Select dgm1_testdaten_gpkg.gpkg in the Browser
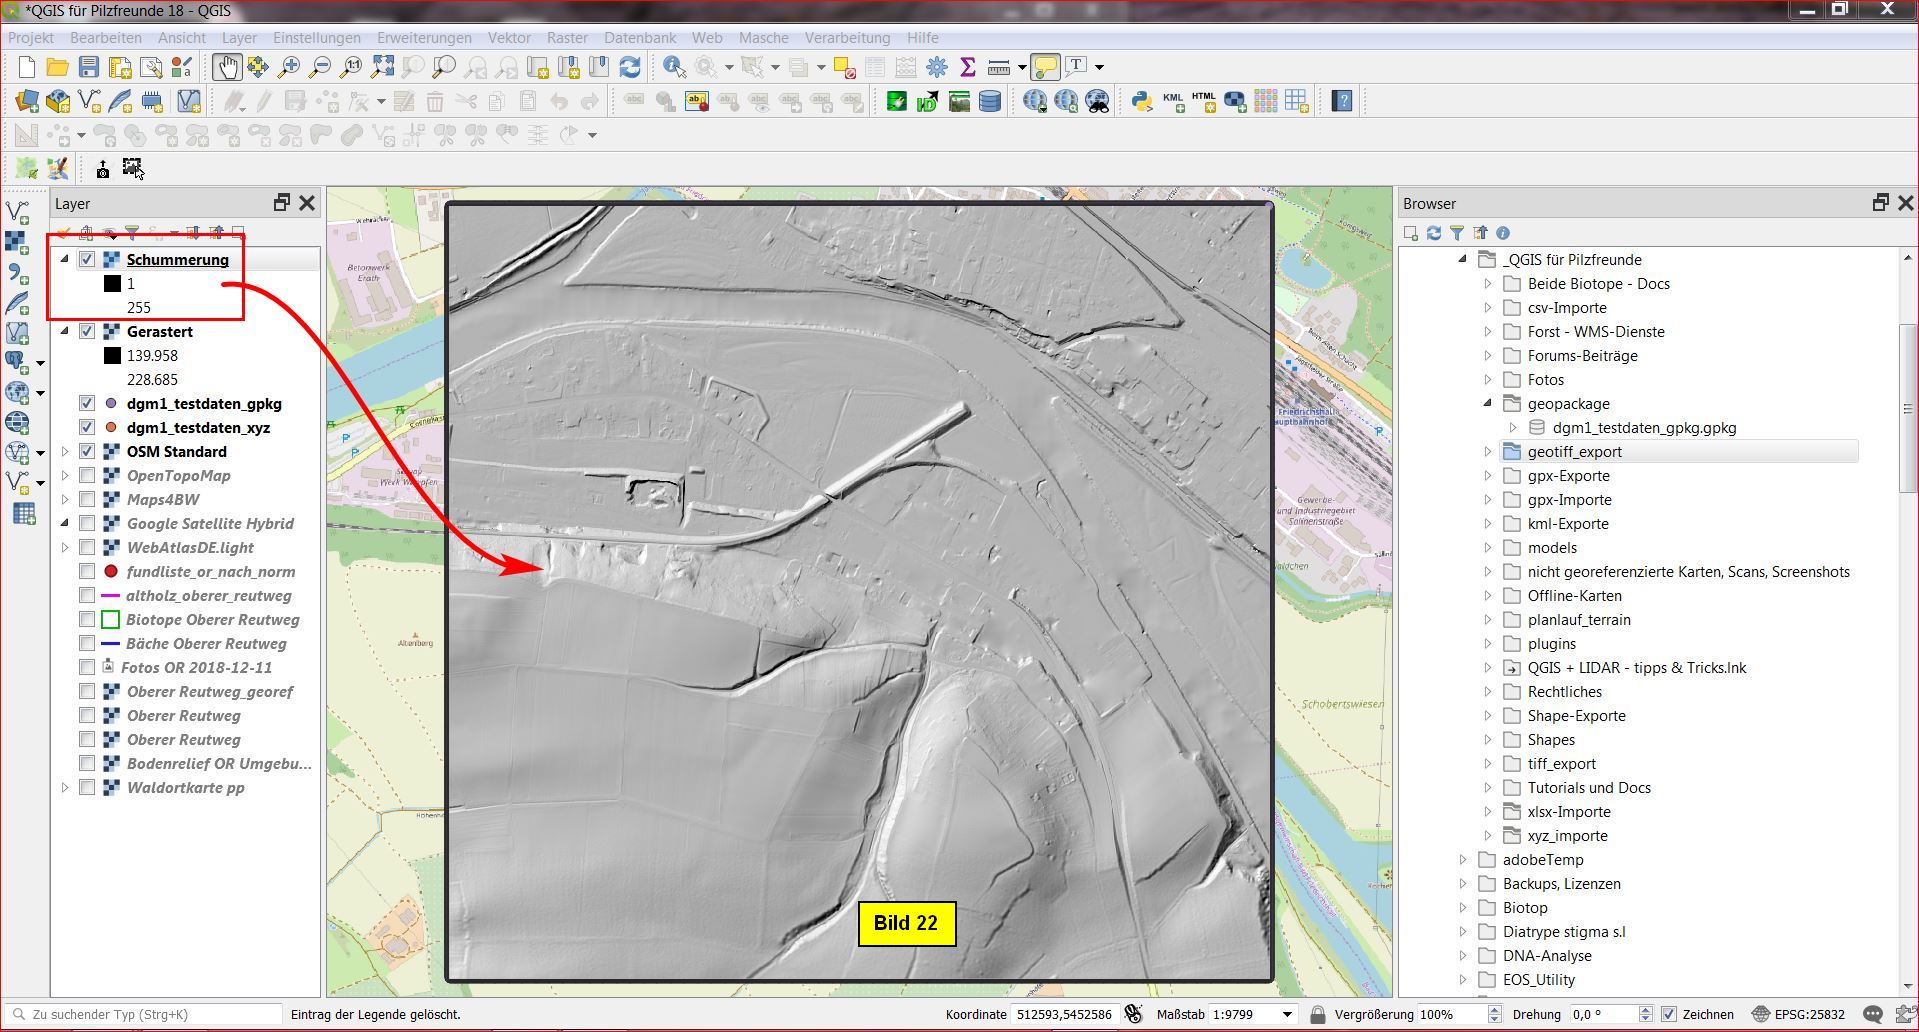1919x1032 pixels. pyautogui.click(x=1644, y=428)
